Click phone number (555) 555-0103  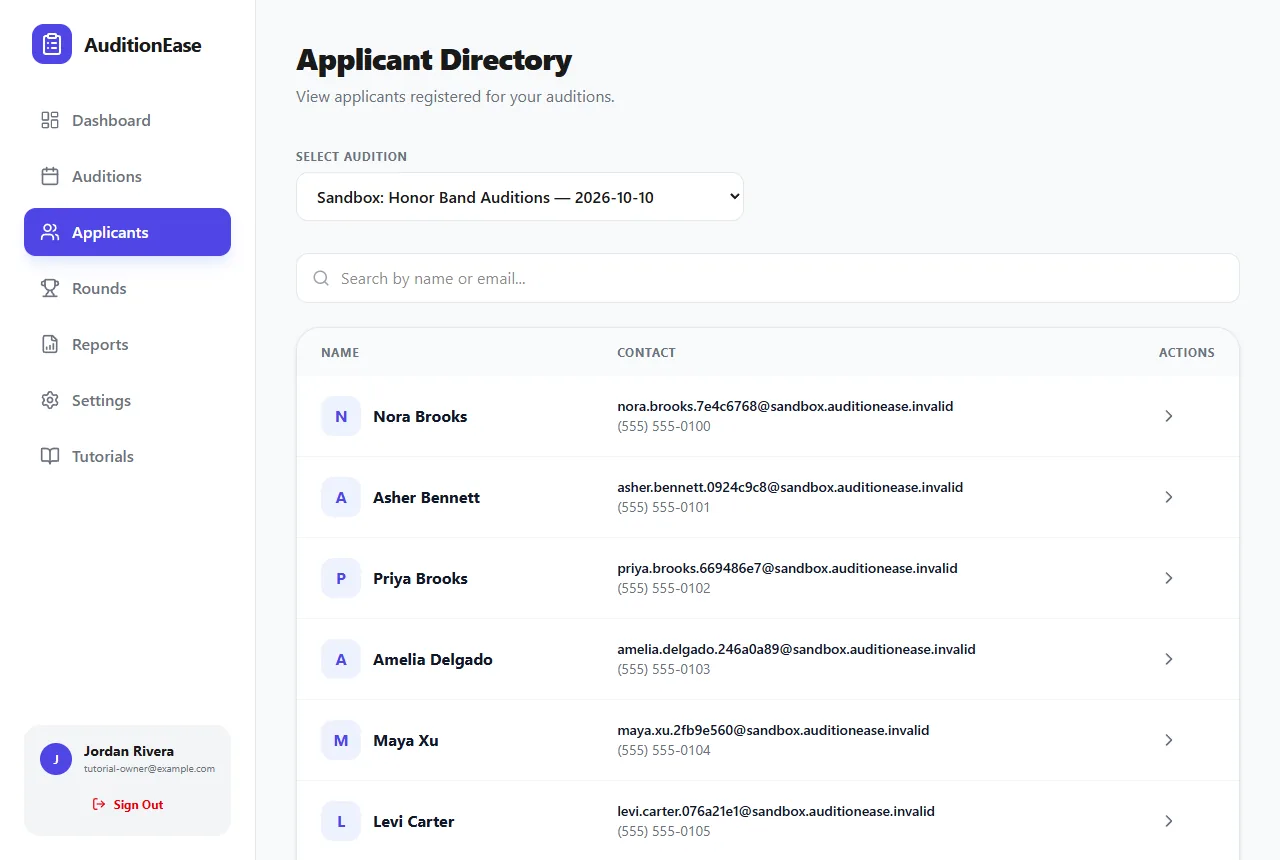pos(664,670)
